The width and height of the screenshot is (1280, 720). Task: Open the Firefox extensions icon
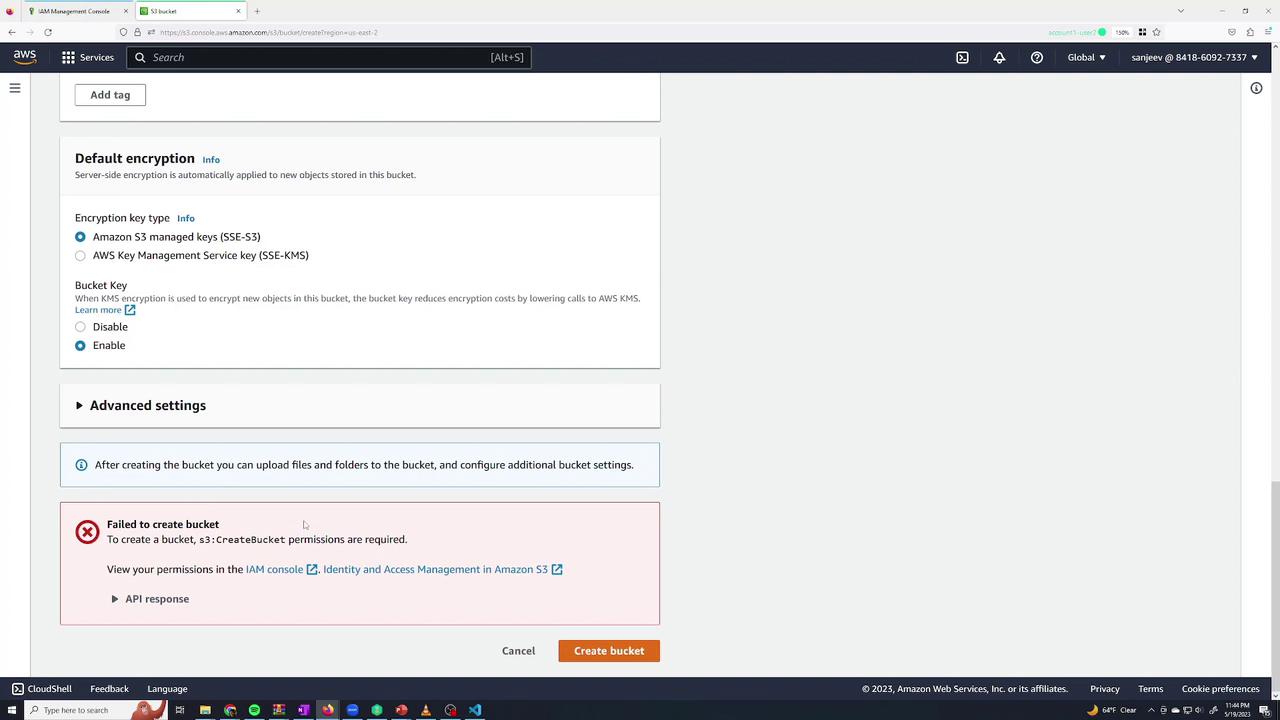coord(1250,32)
